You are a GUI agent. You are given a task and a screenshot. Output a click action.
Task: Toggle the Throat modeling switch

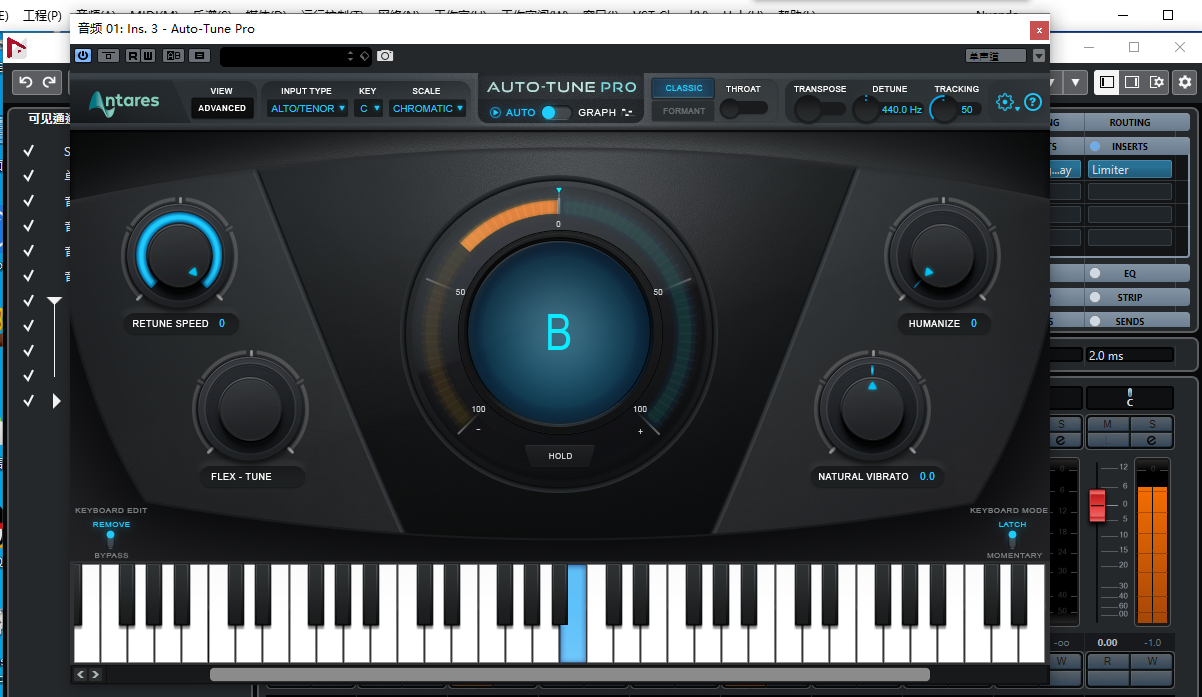[x=744, y=108]
